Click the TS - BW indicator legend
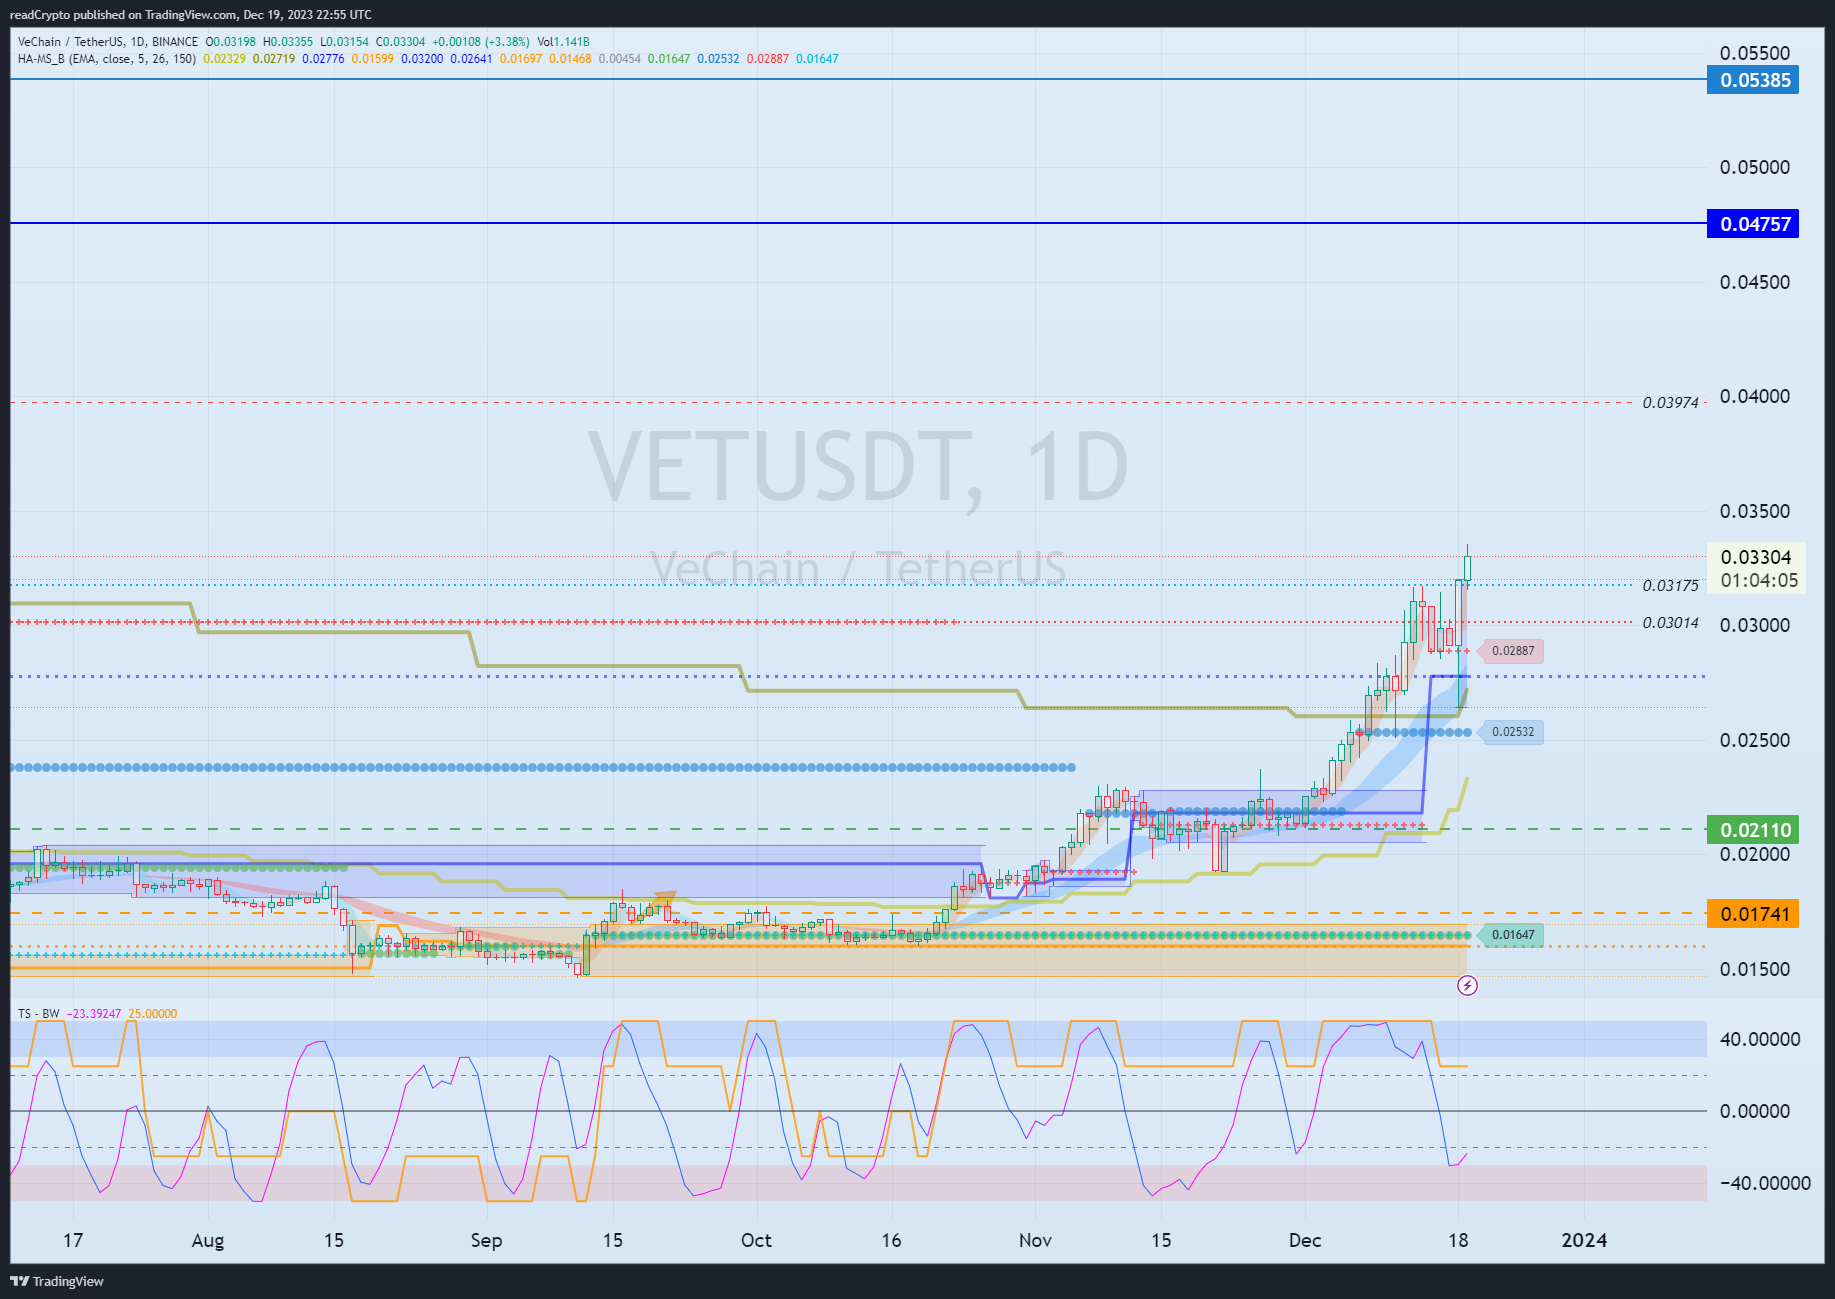This screenshot has width=1835, height=1299. pos(39,1014)
